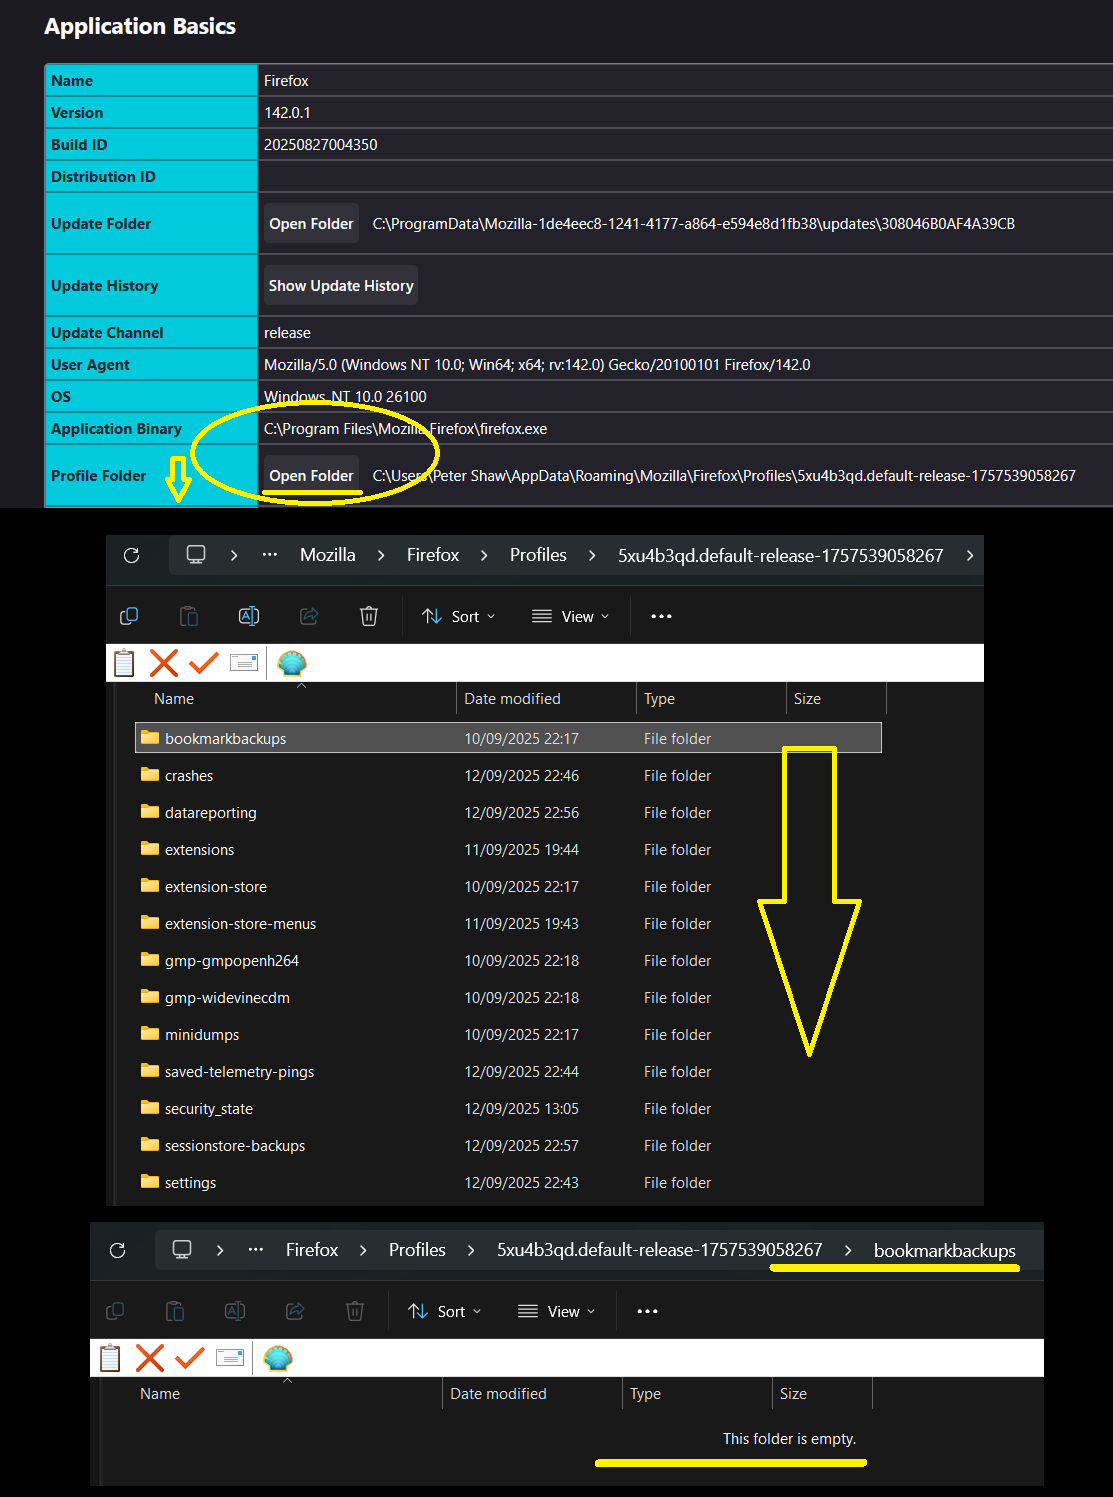This screenshot has height=1497, width=1113.
Task: Click the Refresh icon in the bookmarkbackups window
Action: click(117, 1250)
